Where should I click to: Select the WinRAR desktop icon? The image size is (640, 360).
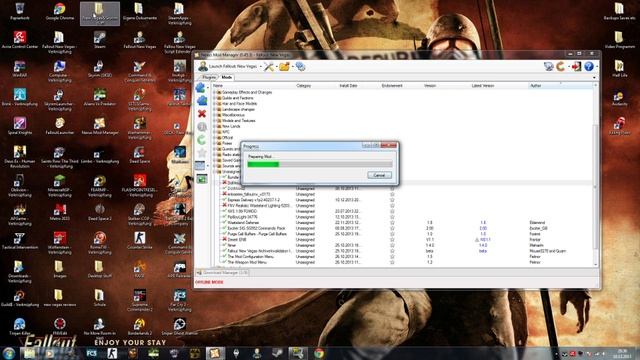coord(20,69)
